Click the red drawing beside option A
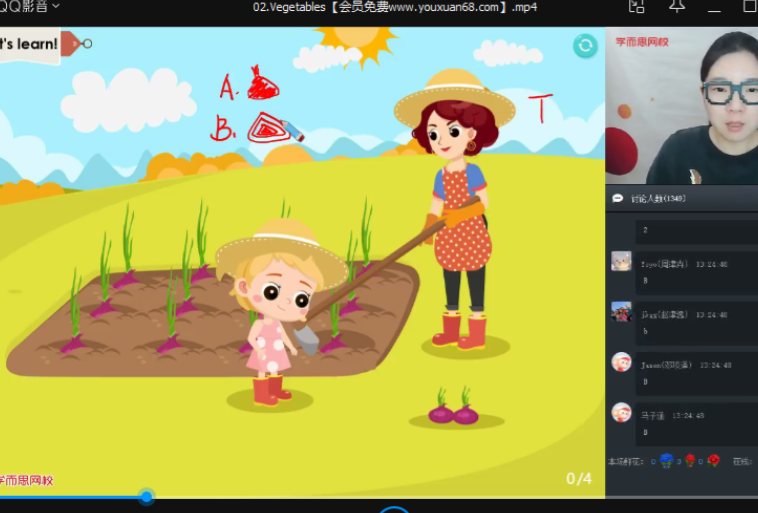 [262, 84]
